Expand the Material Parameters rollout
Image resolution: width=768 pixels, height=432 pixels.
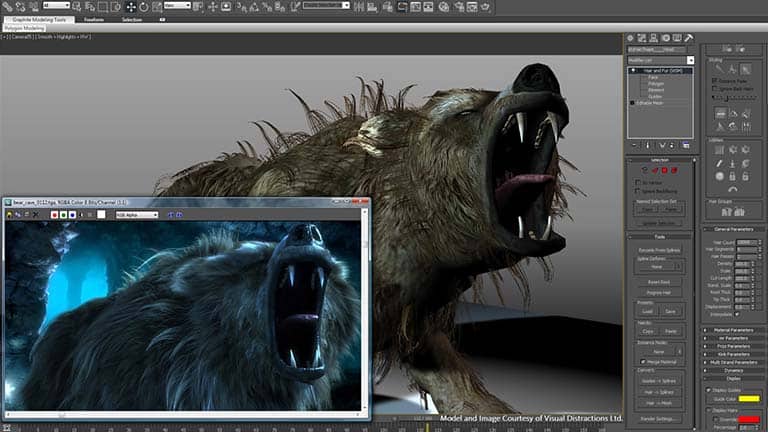pyautogui.click(x=733, y=330)
